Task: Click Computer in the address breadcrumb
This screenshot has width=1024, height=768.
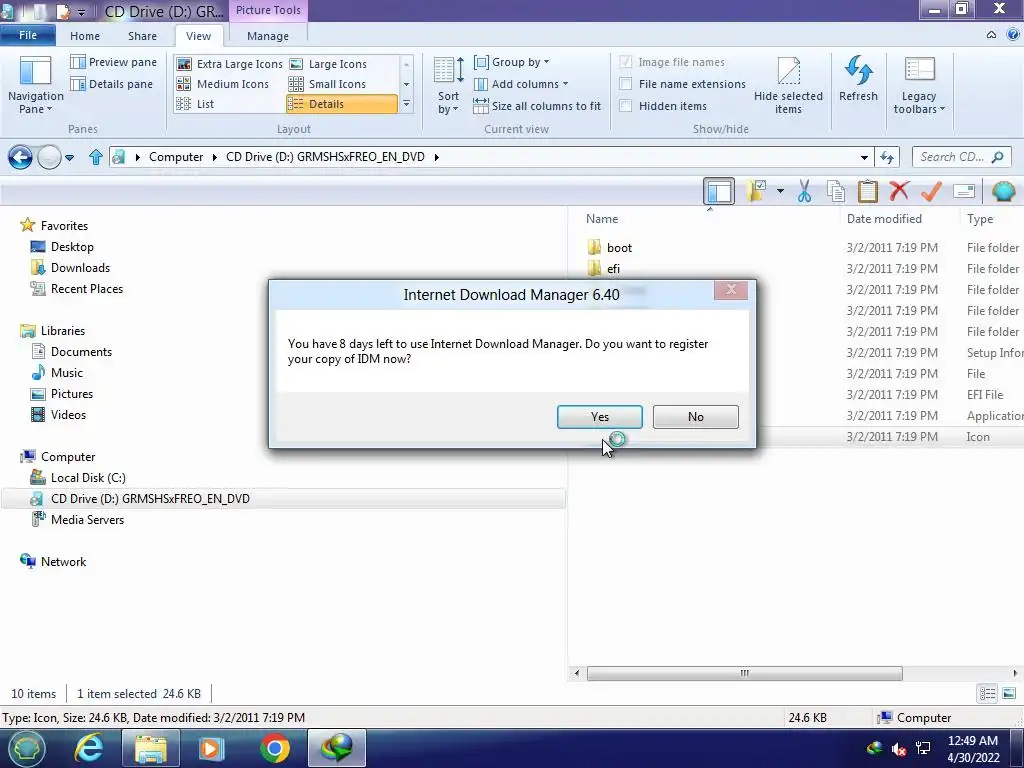Action: (176, 157)
